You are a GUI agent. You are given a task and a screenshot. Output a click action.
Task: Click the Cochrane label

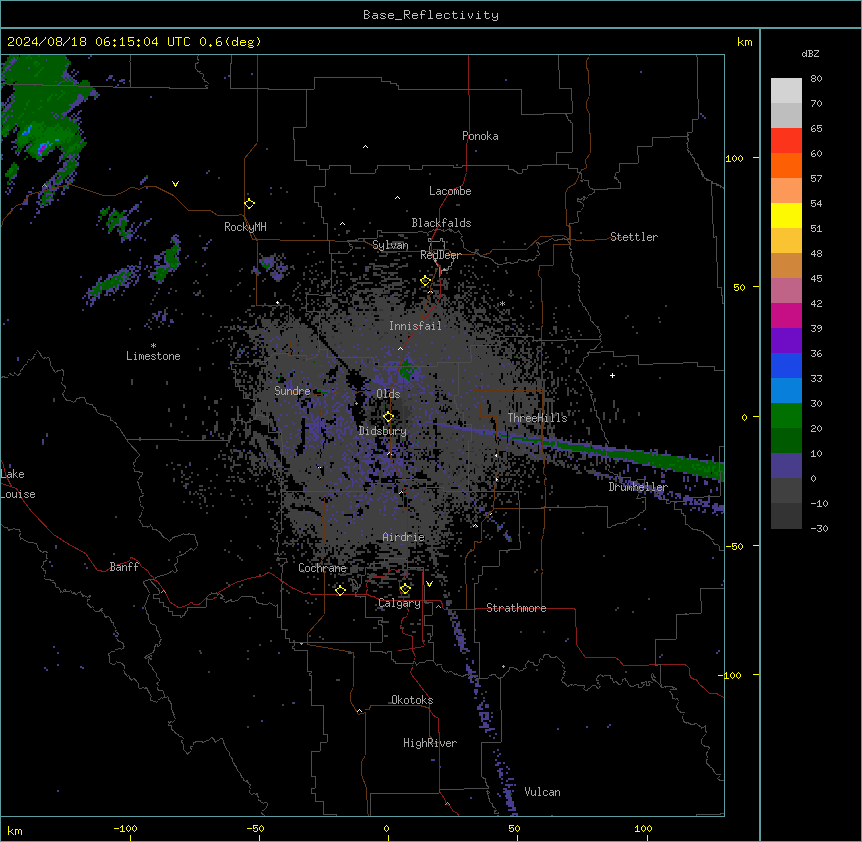[322, 568]
